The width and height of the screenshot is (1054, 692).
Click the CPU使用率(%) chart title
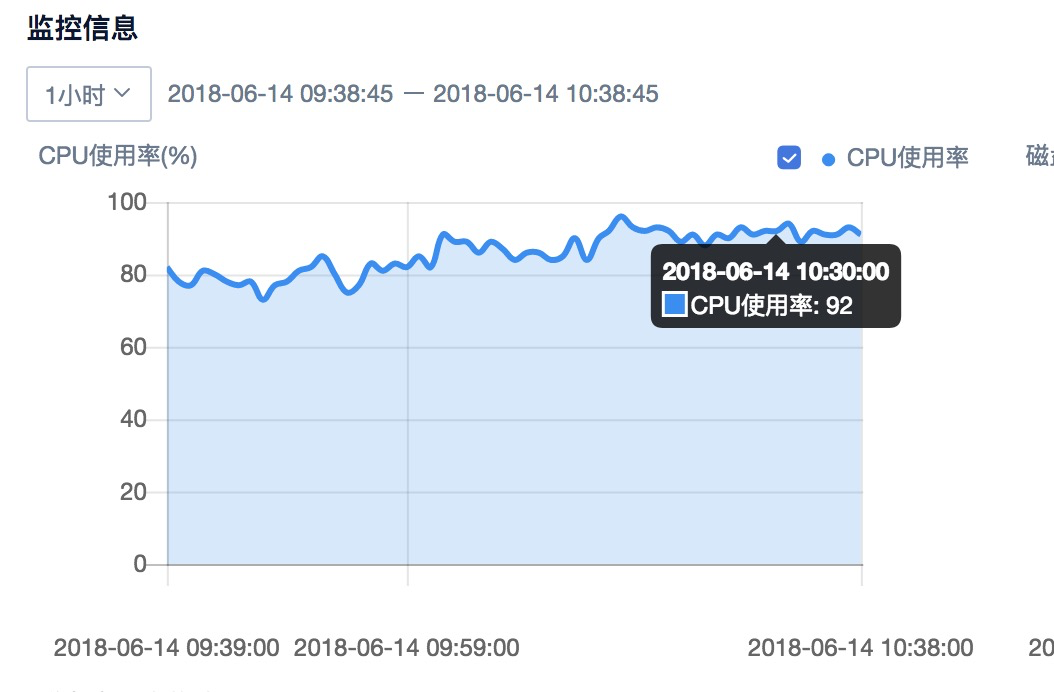click(118, 156)
